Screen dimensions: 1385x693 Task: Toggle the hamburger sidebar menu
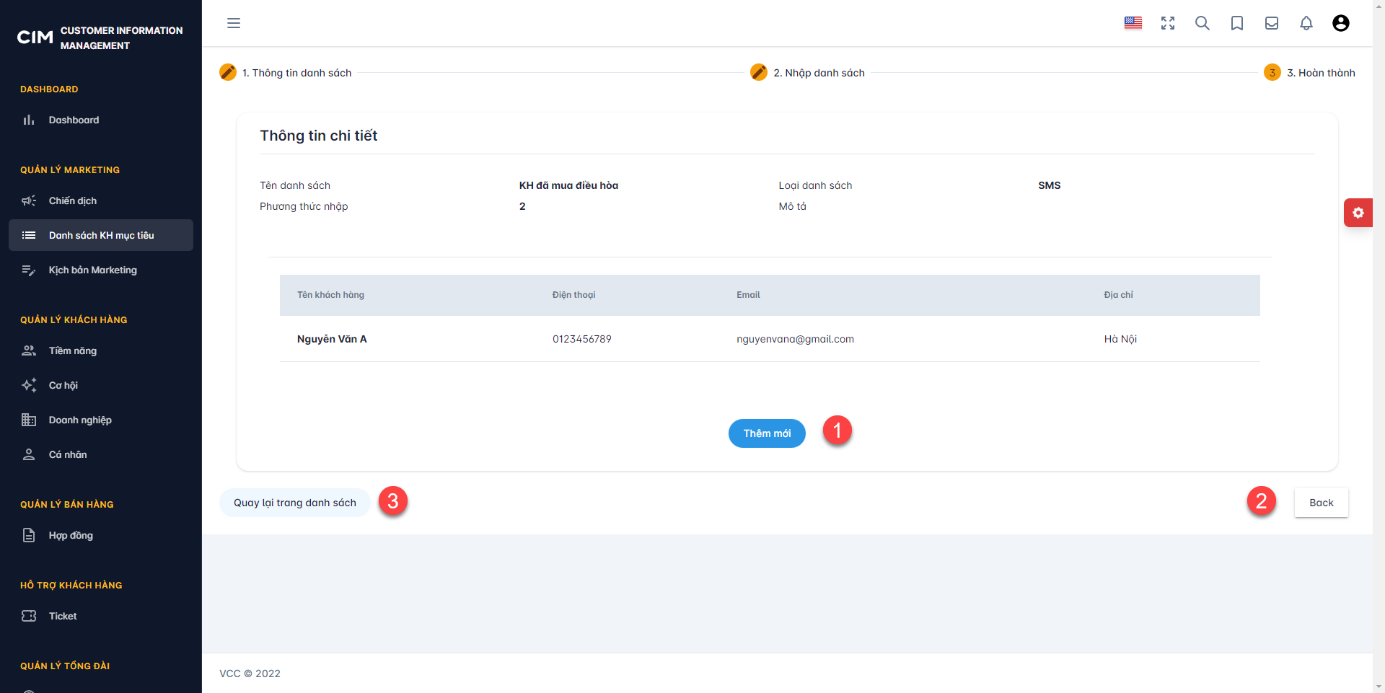[x=234, y=23]
